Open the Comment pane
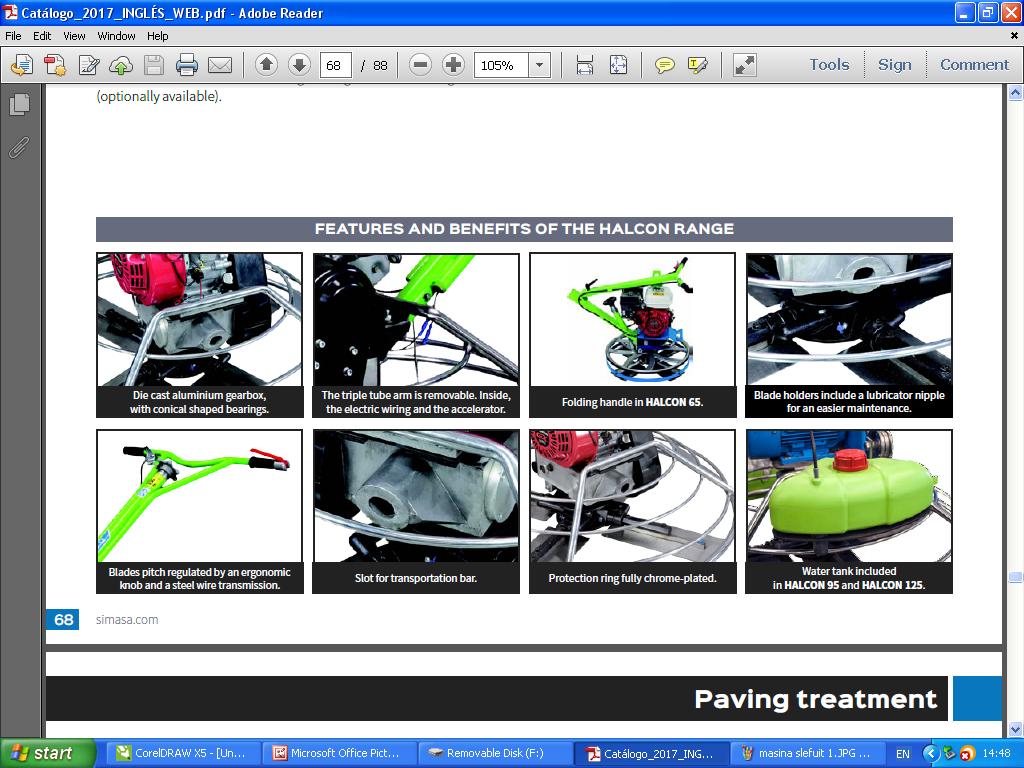The image size is (1024, 768). [x=974, y=65]
